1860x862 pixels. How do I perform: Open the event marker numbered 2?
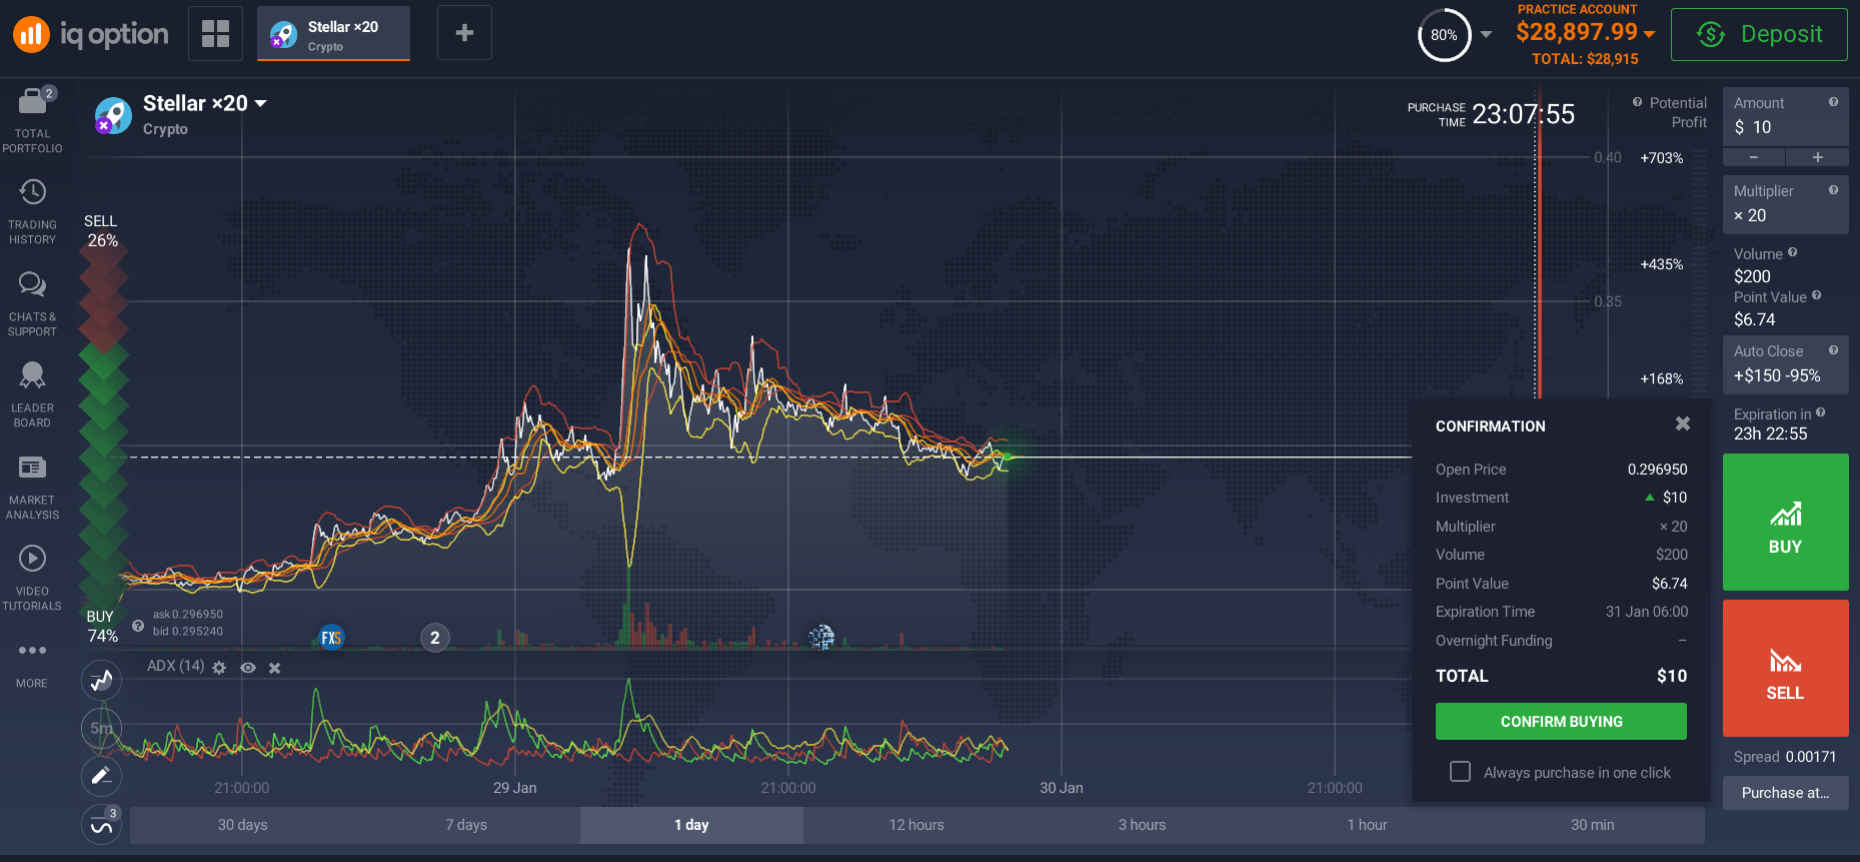tap(434, 637)
